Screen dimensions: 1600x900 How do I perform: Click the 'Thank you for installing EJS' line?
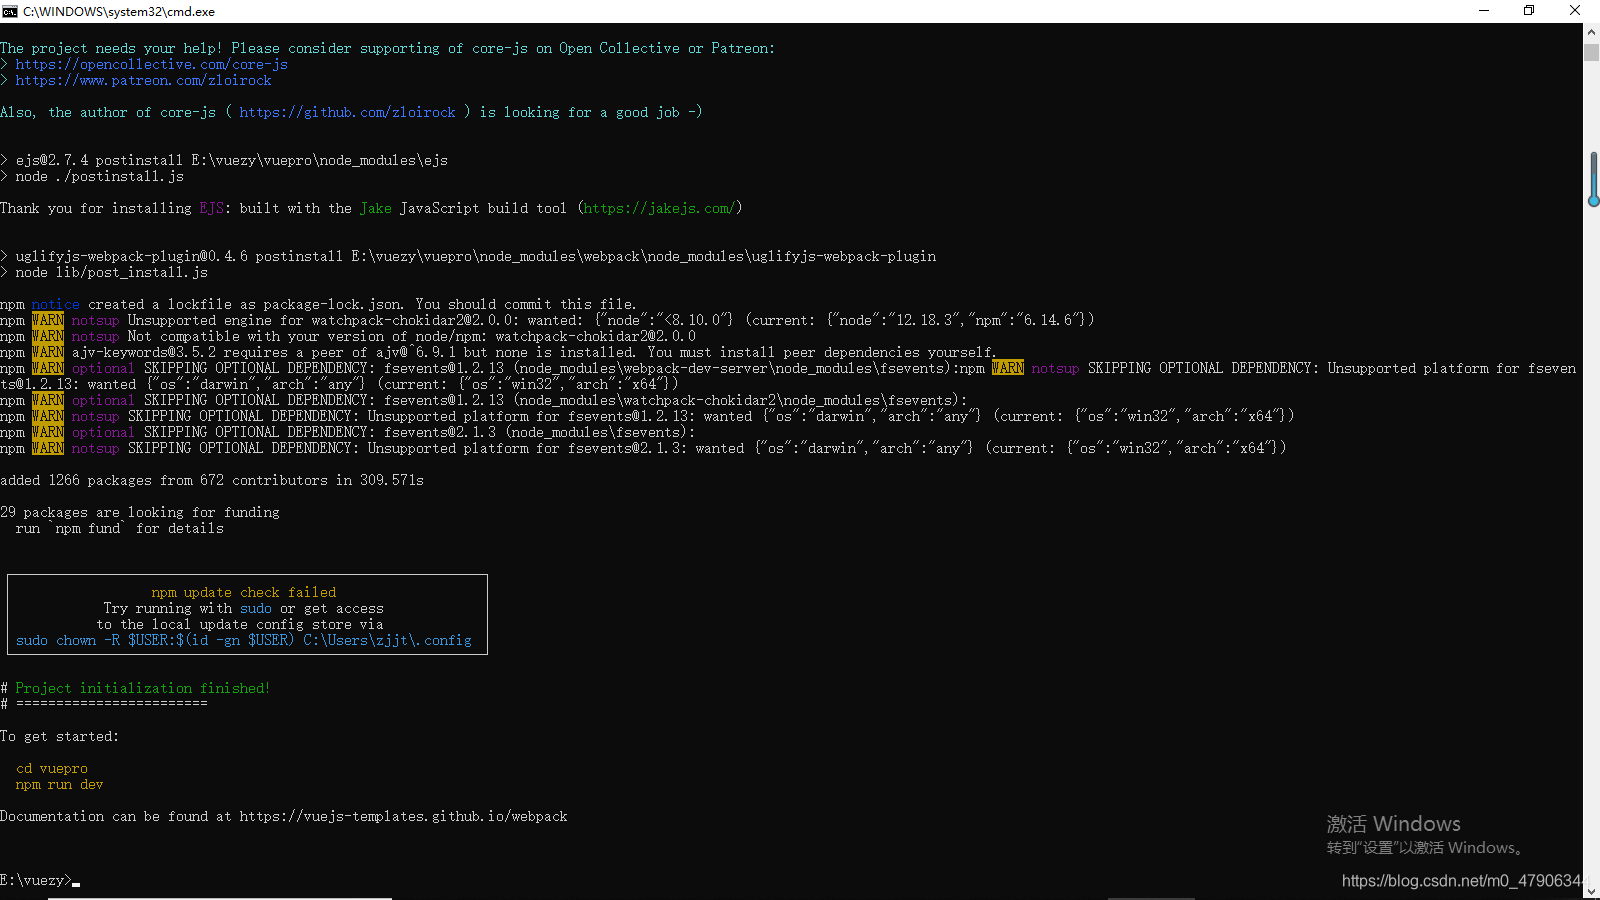[371, 208]
